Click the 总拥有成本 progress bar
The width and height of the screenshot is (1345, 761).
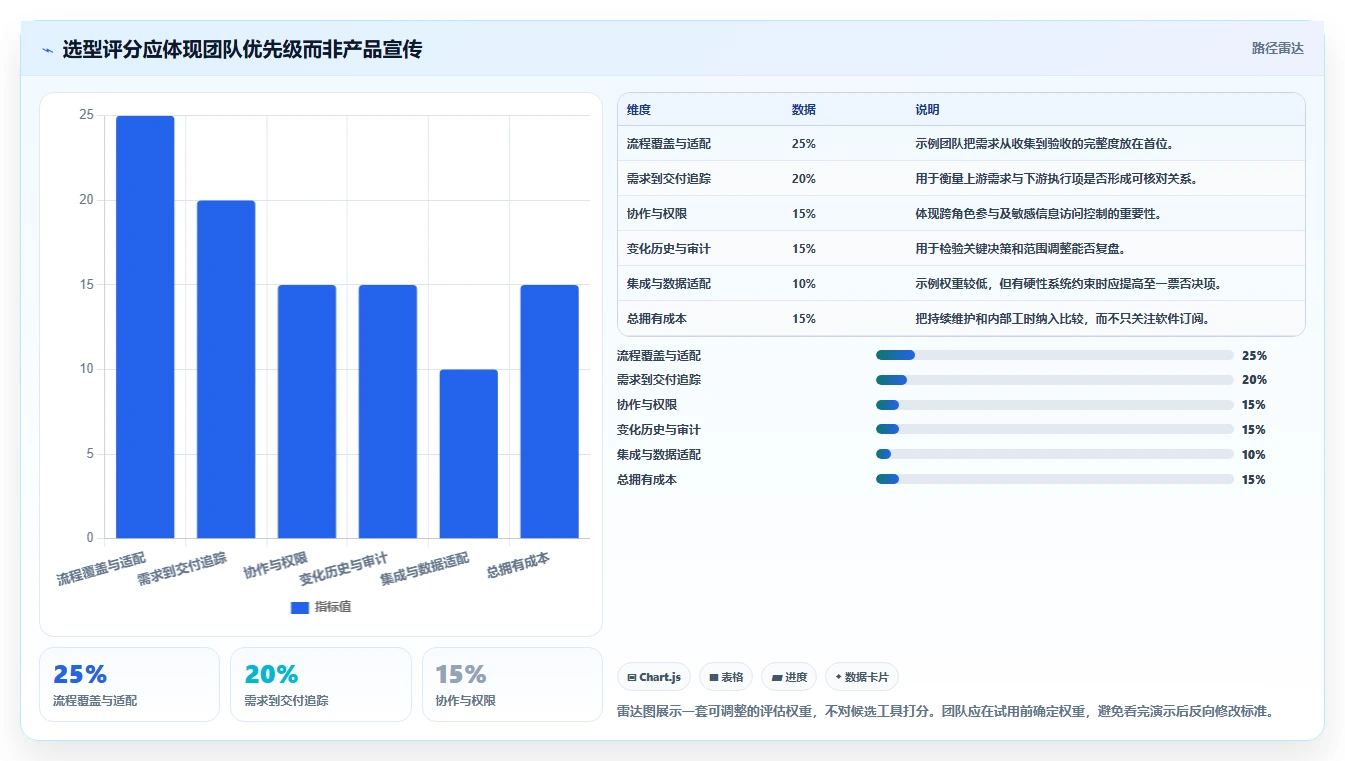(x=1055, y=479)
